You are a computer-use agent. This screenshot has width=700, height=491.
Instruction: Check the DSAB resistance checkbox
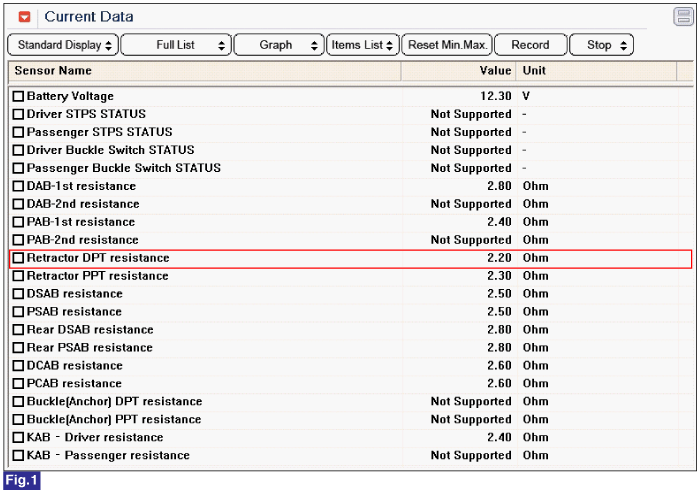click(18, 294)
